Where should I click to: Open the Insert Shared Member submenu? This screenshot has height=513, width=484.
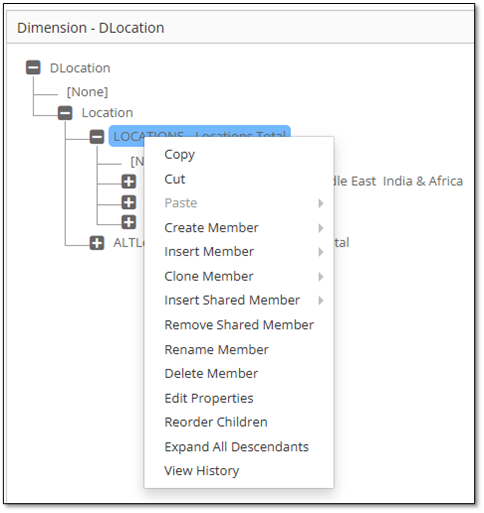click(239, 300)
